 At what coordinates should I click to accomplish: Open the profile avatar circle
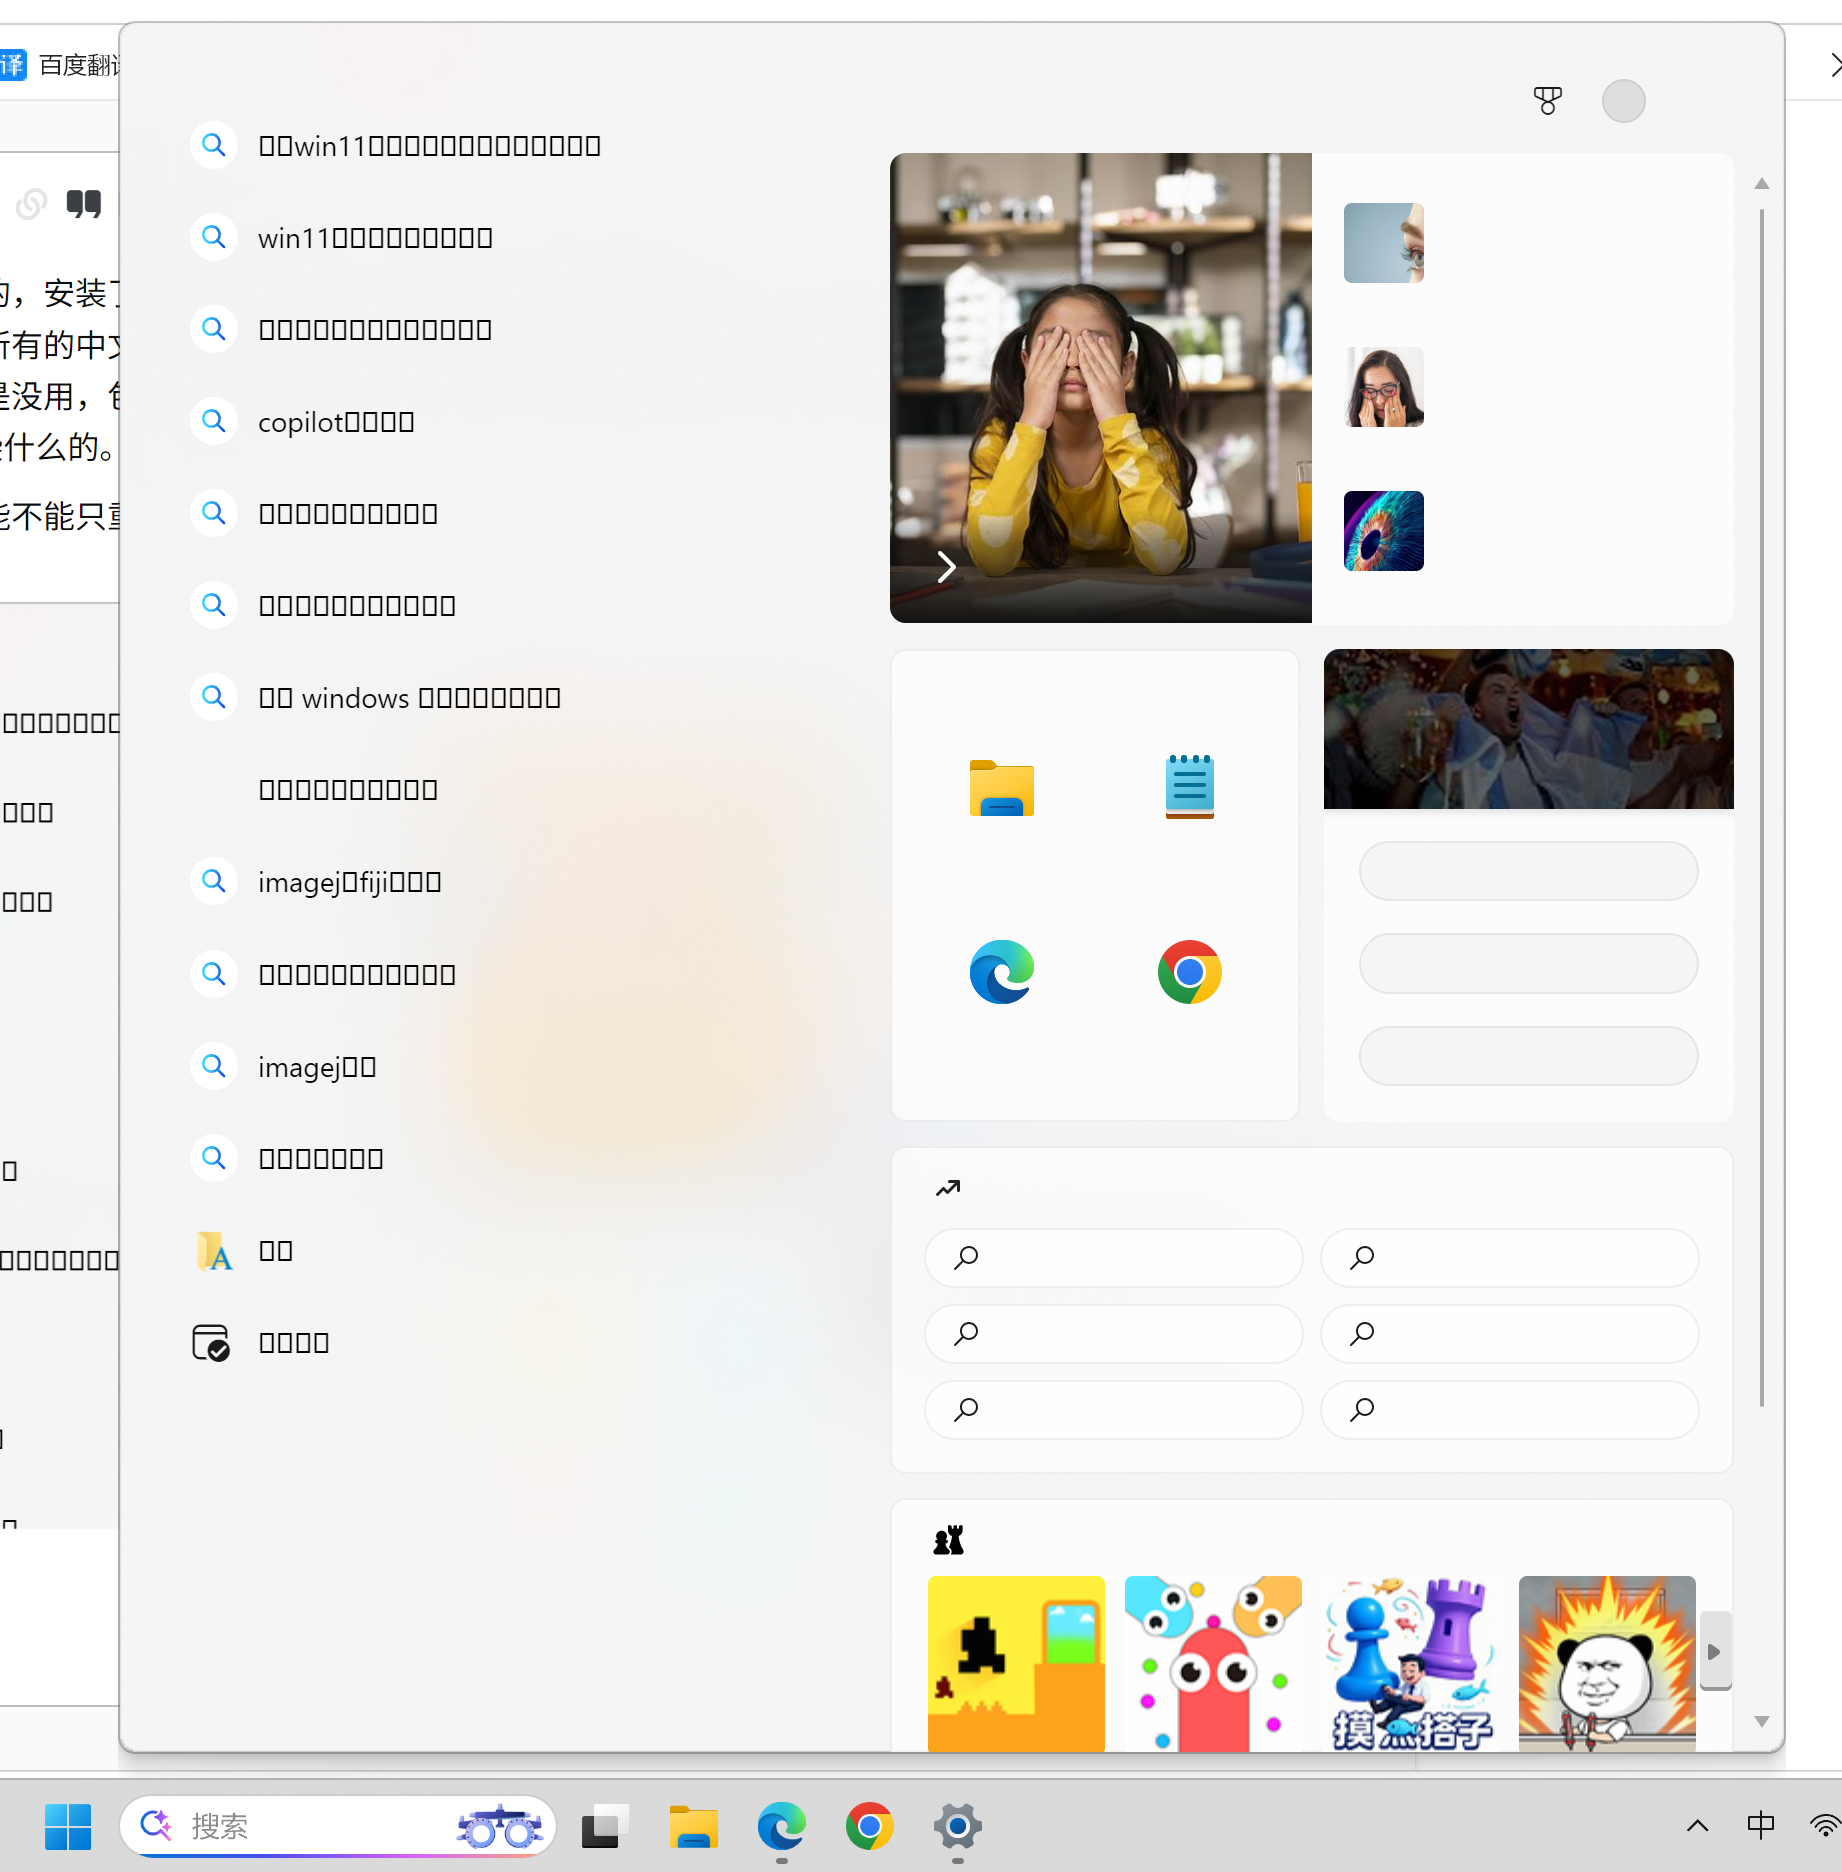1623,101
